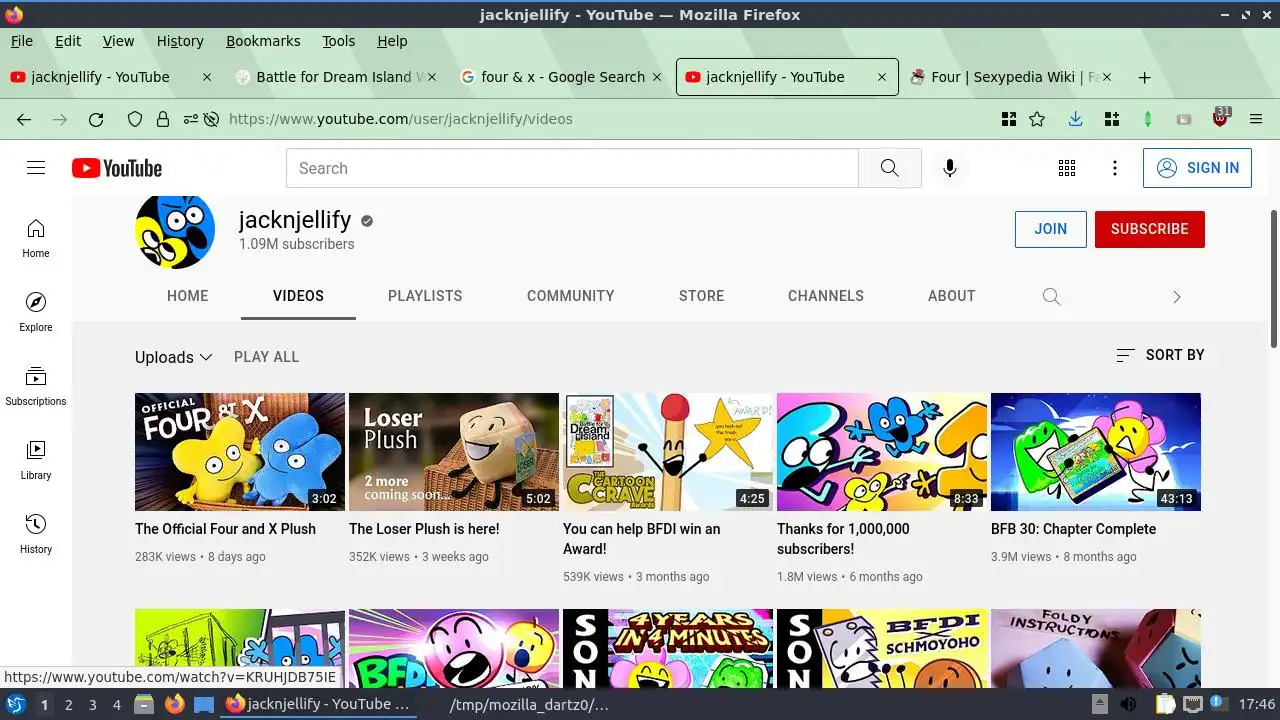Click PLAY ALL
This screenshot has width=1280, height=720.
266,357
